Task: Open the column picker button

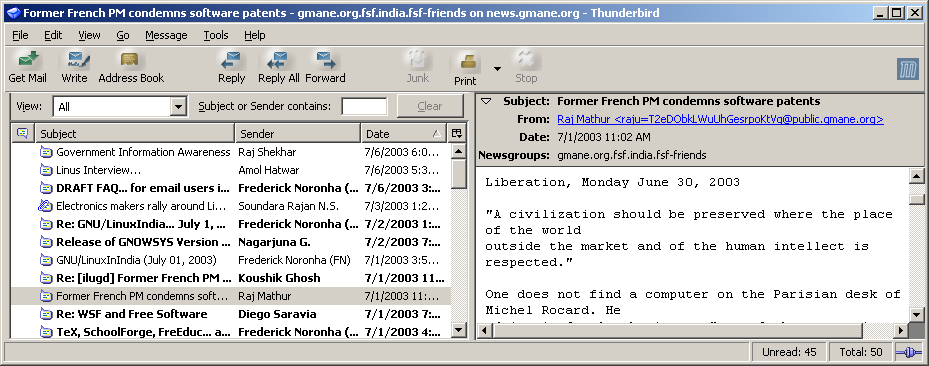Action: tap(456, 133)
